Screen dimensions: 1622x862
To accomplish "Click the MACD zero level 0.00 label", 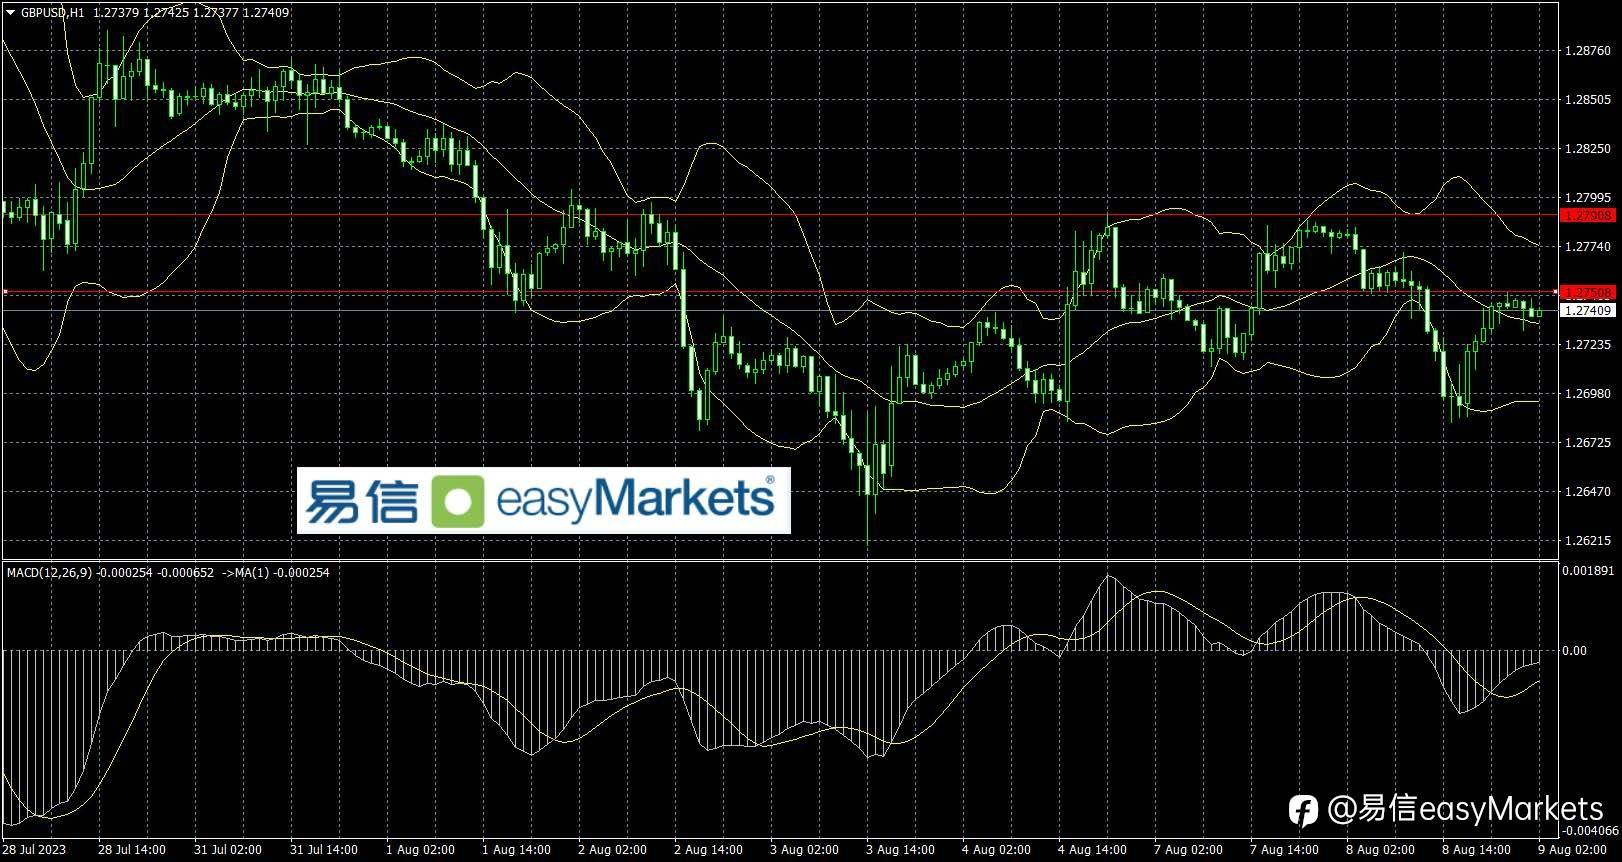I will pyautogui.click(x=1576, y=650).
